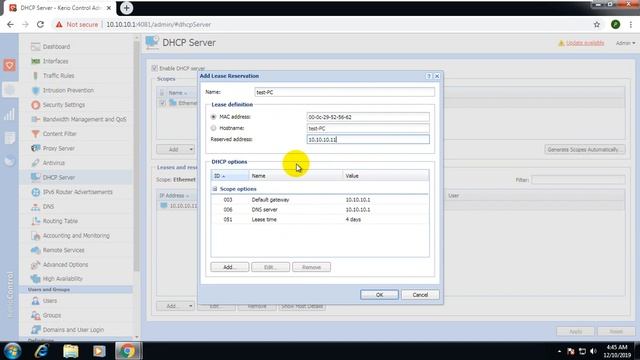Open Windows Explorer folder in taskbar

point(70,351)
